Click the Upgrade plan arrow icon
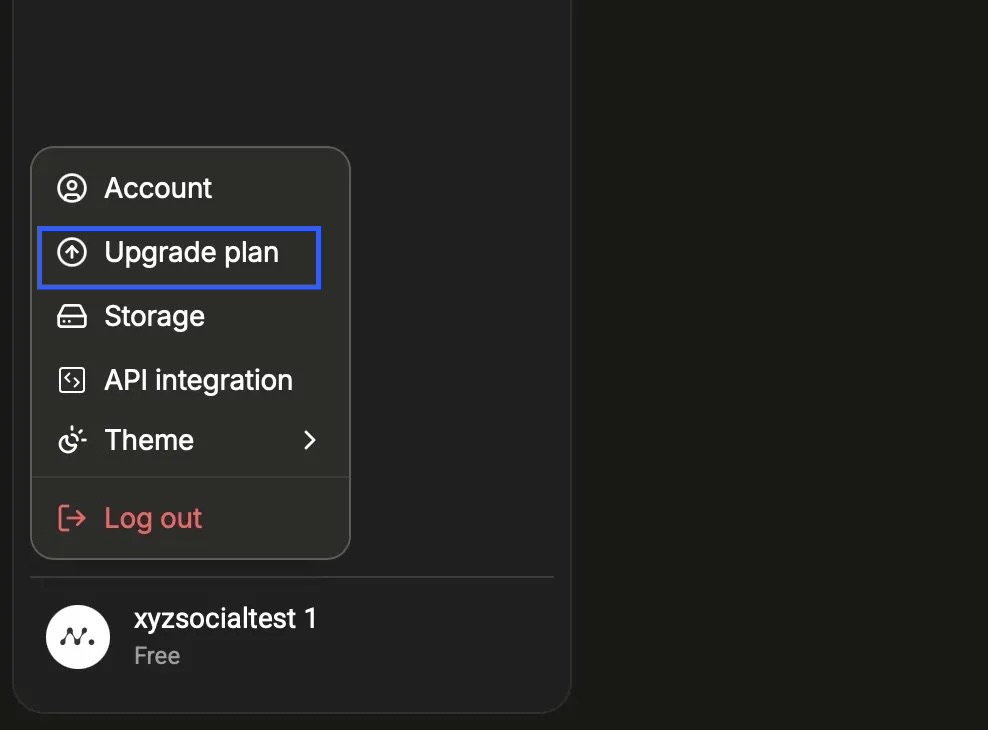The width and height of the screenshot is (988, 730). (x=72, y=253)
